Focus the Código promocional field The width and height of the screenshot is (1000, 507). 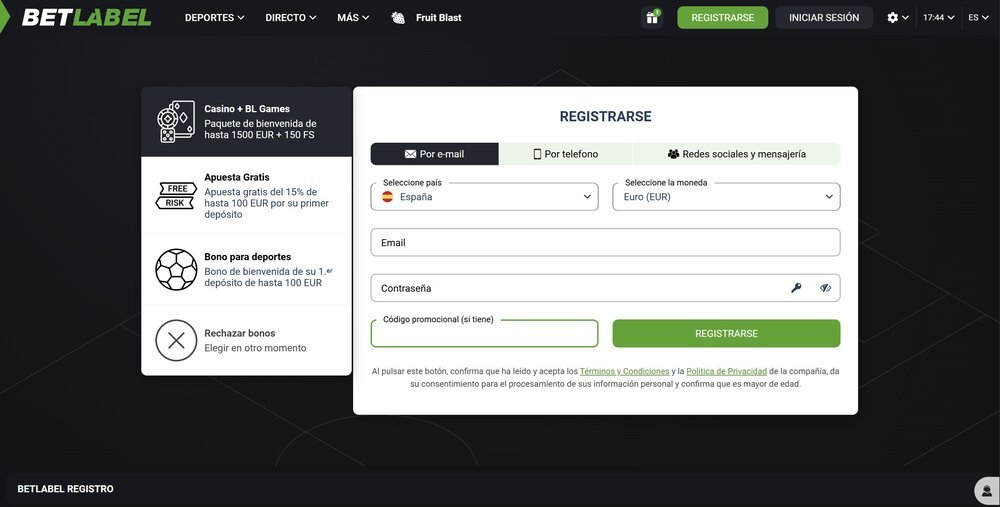point(485,334)
